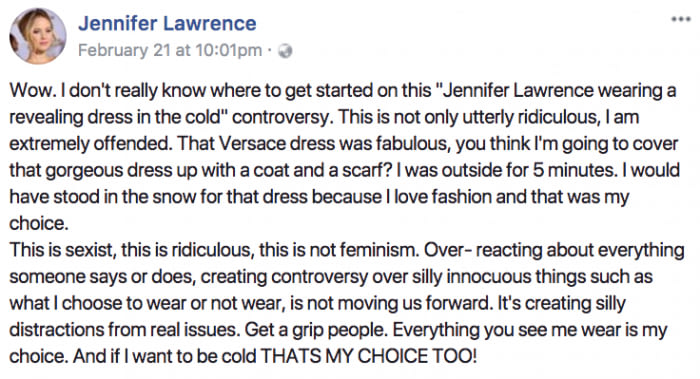Open the round profile picture thumbnail
Viewport: 700px width, 379px height.
(x=38, y=36)
